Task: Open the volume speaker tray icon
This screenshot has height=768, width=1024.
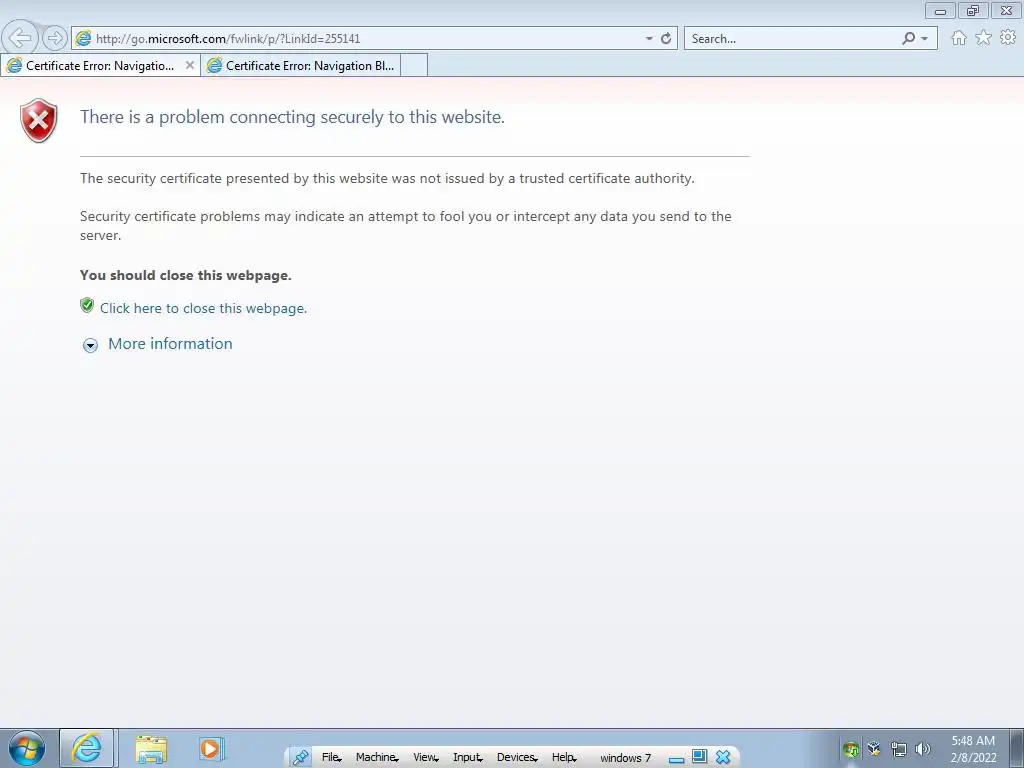Action: (x=923, y=749)
